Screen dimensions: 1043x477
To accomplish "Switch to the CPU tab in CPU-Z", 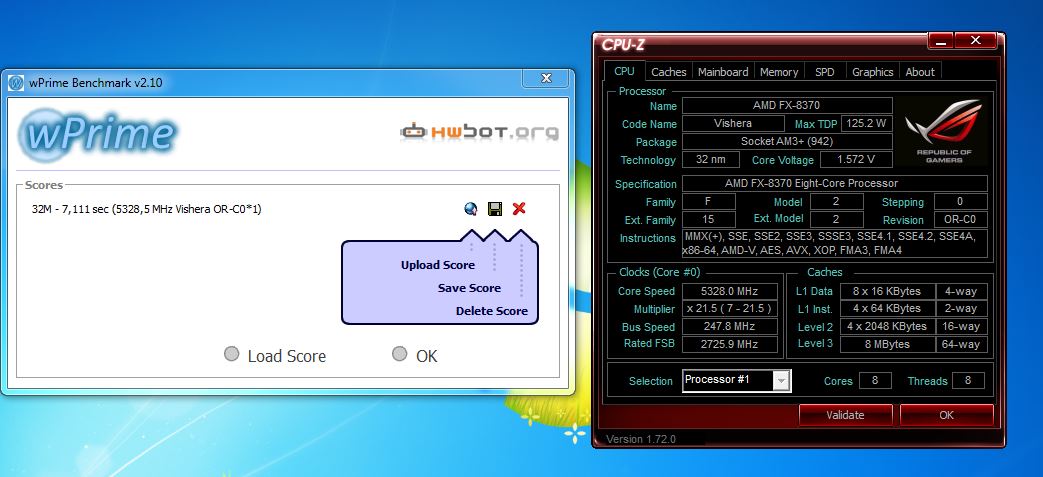I will (624, 71).
